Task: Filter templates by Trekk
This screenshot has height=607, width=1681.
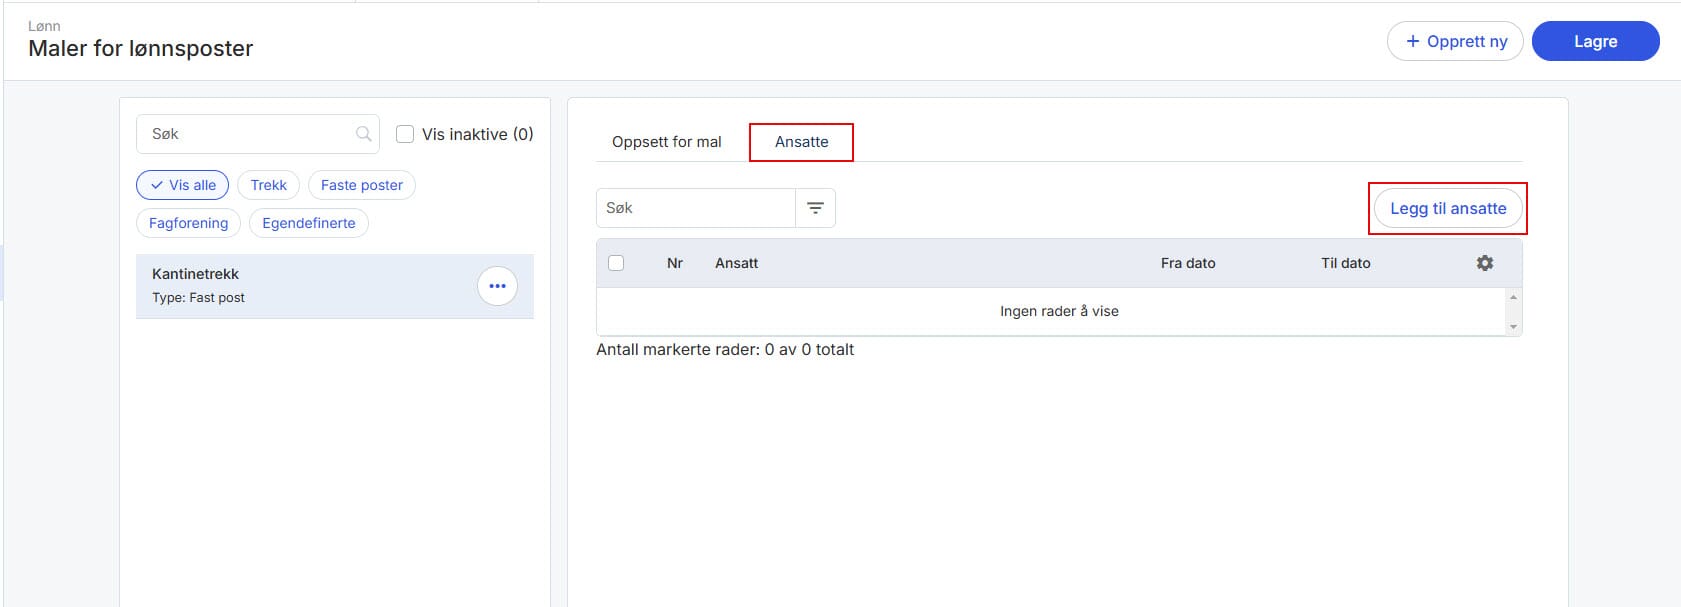Action: [268, 185]
